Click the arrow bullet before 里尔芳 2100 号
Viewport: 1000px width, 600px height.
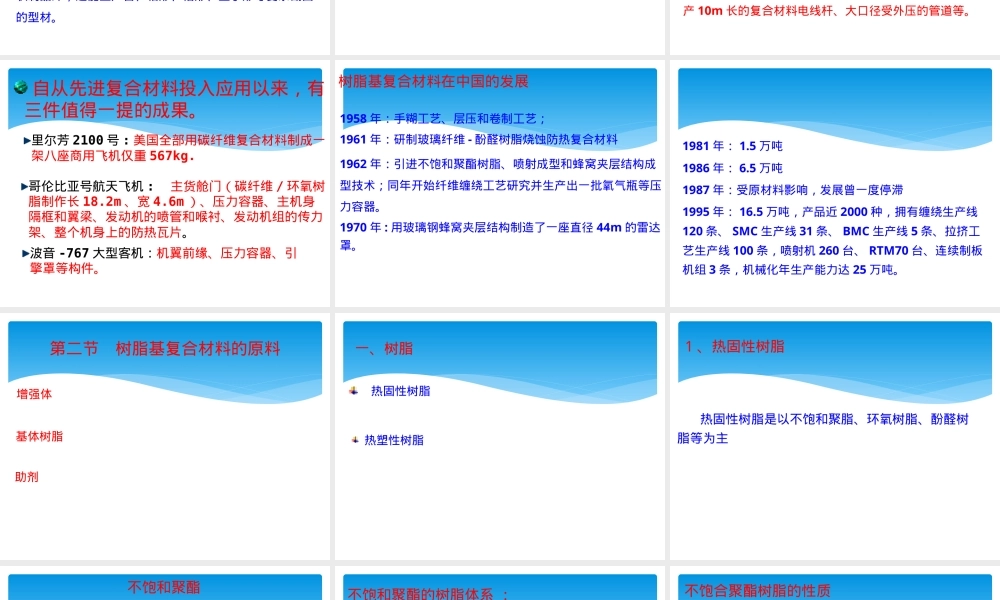pyautogui.click(x=27, y=140)
